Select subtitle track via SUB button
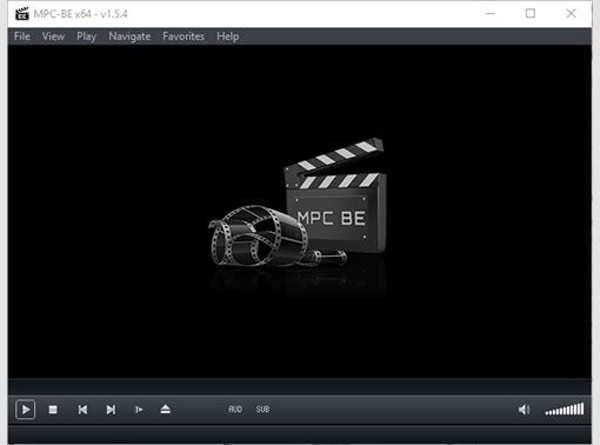 click(263, 409)
